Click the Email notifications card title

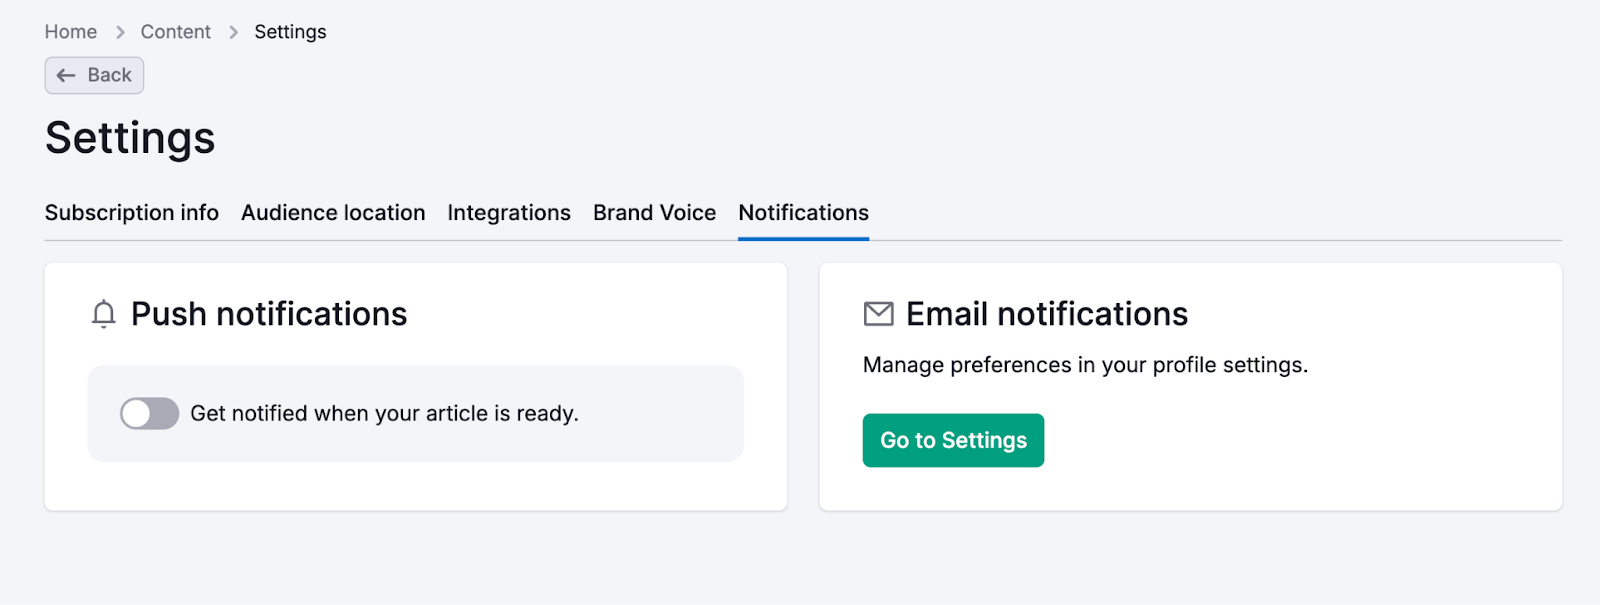[1046, 314]
